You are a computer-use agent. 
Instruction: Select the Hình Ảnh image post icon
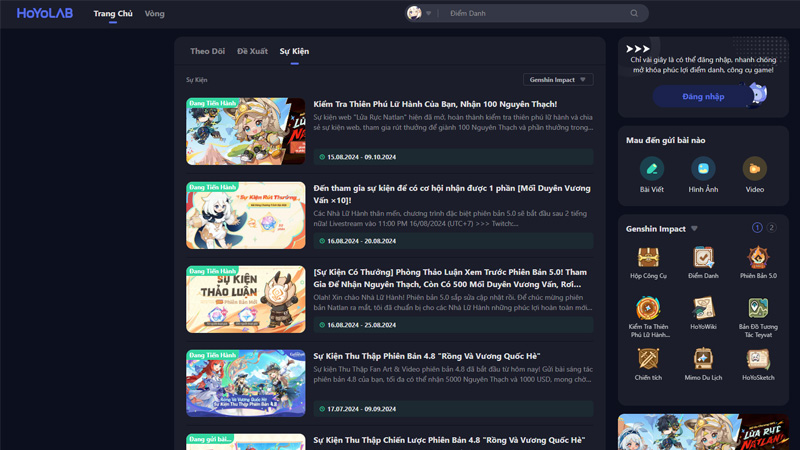click(703, 169)
